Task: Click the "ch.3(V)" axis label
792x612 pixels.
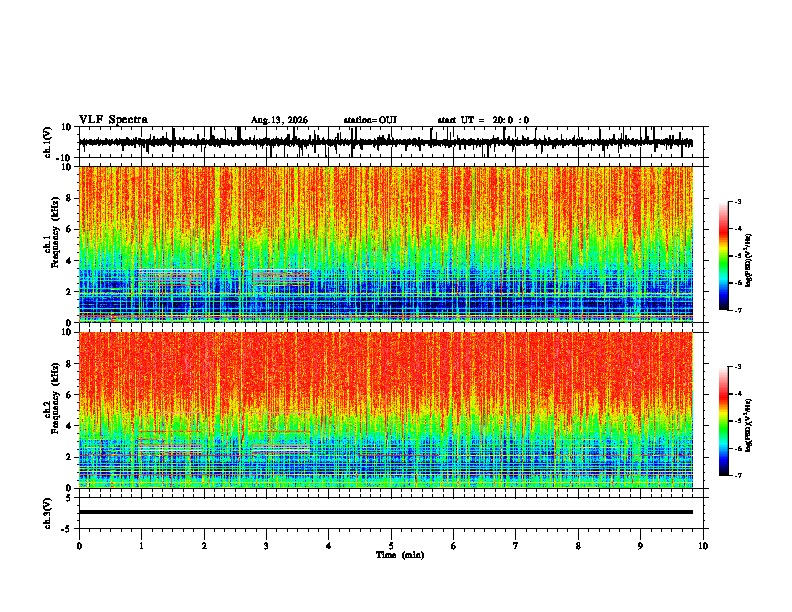Action: tap(48, 513)
